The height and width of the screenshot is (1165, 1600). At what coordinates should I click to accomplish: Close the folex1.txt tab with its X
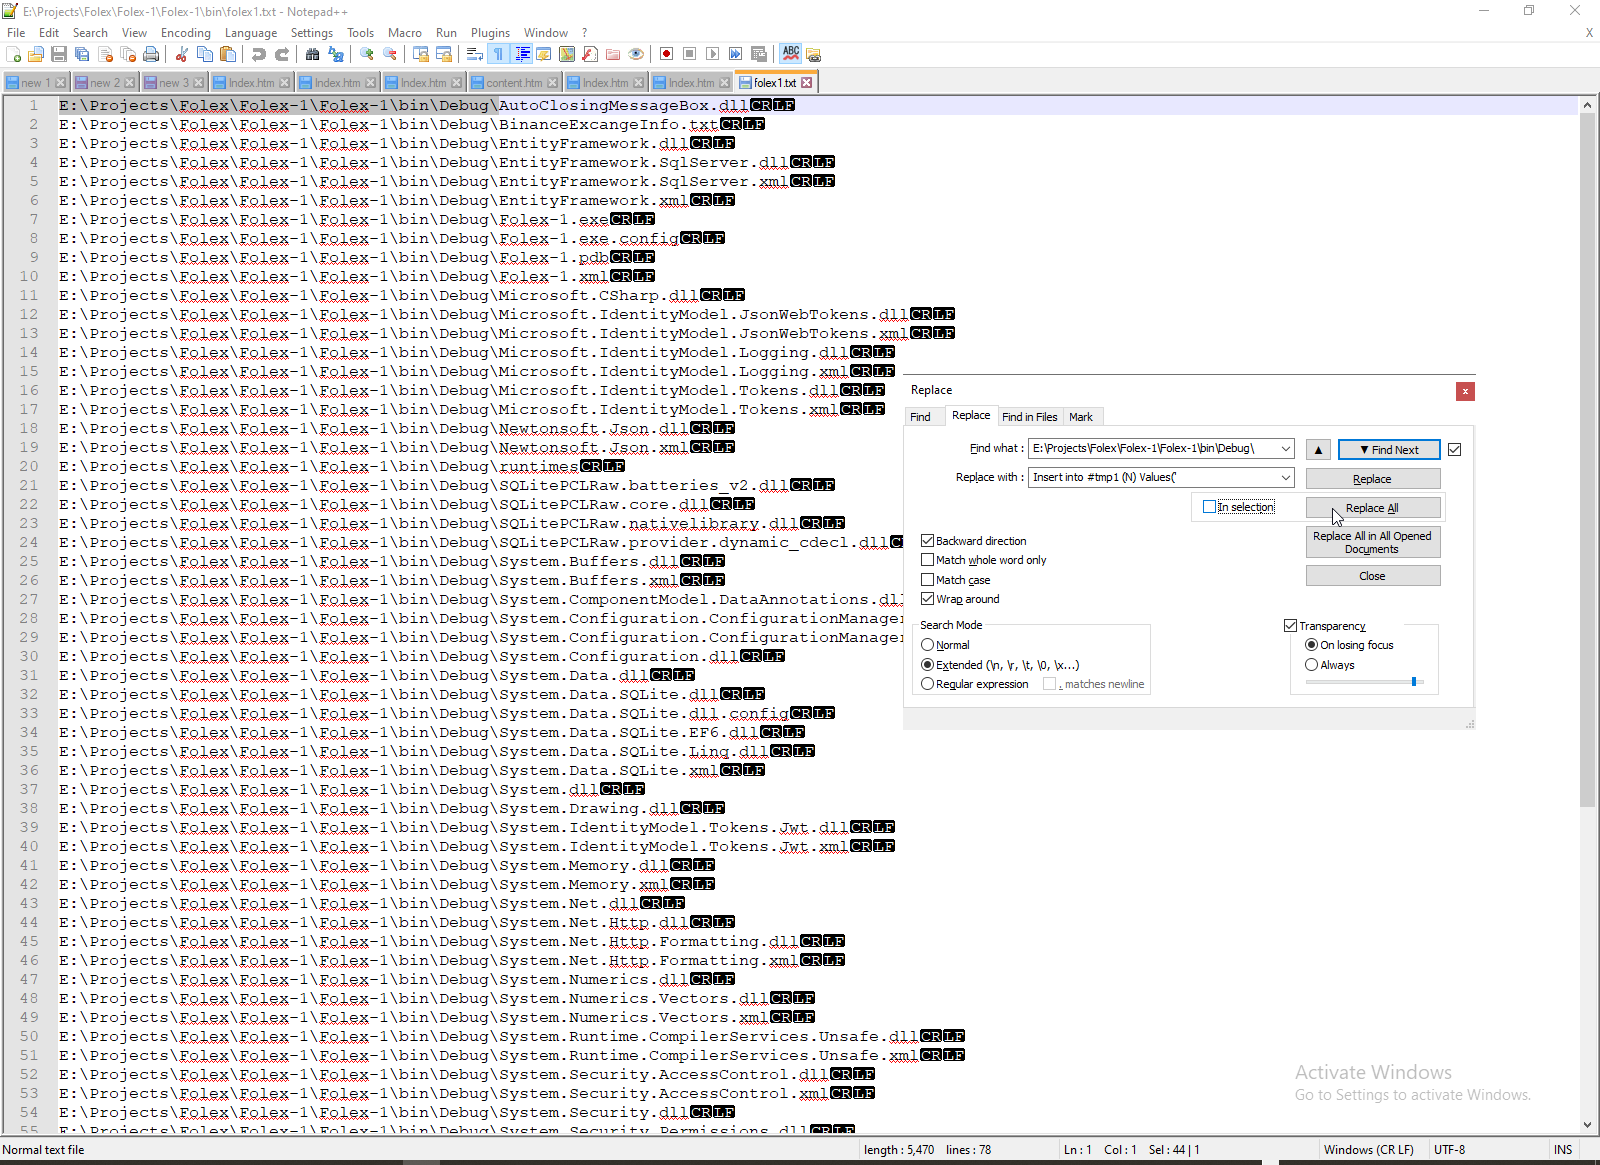[807, 83]
